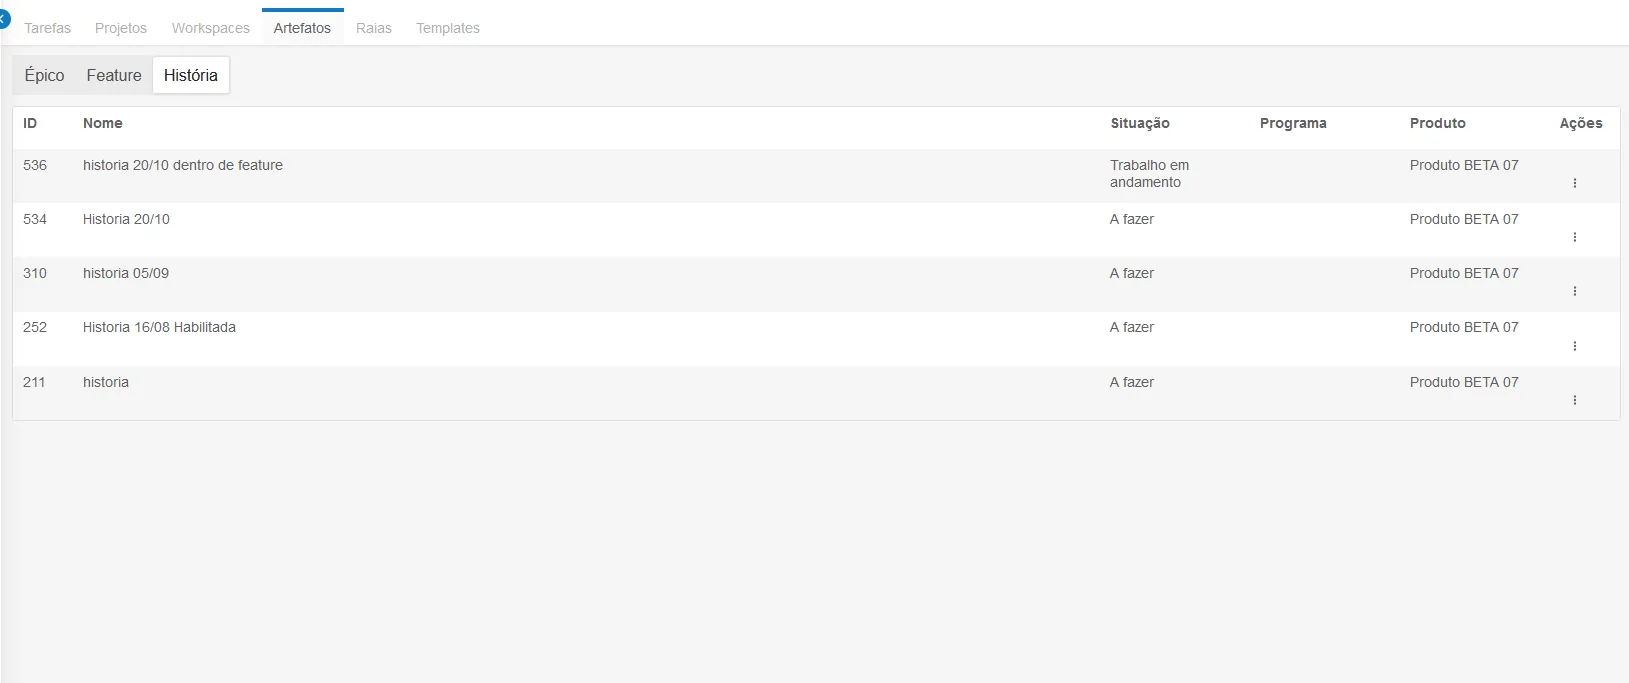The image size is (1629, 683).
Task: Select story name 'historia 20/10 dentro de feature'
Action: coord(183,165)
